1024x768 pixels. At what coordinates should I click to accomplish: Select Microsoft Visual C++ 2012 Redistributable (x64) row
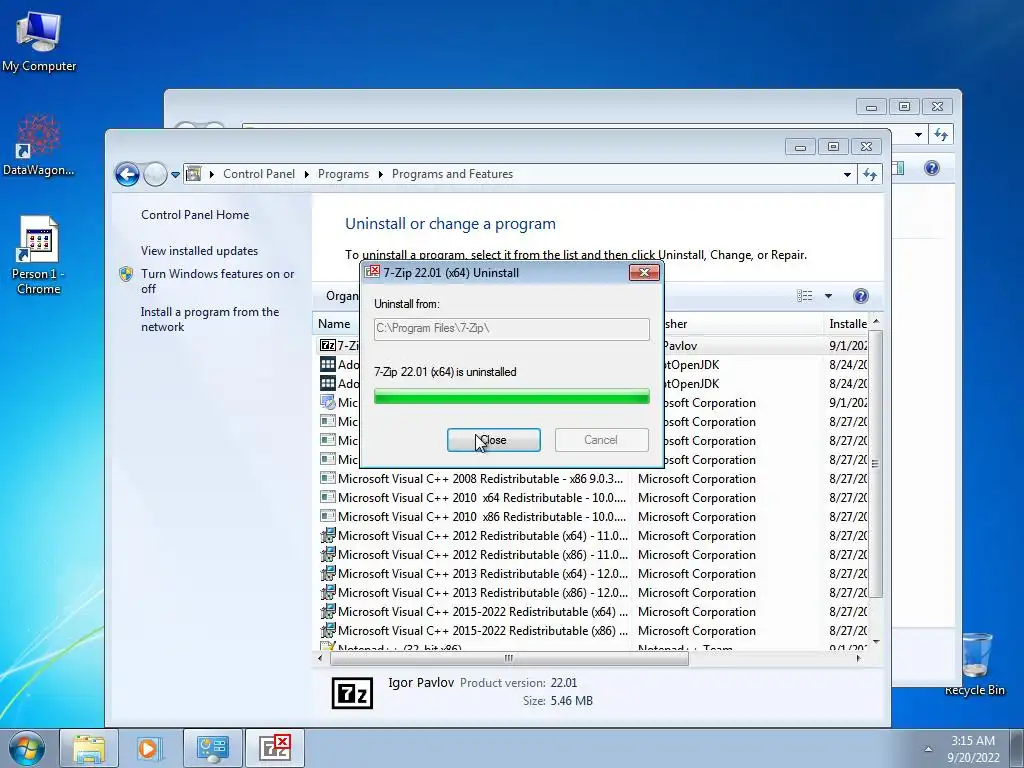(x=593, y=536)
